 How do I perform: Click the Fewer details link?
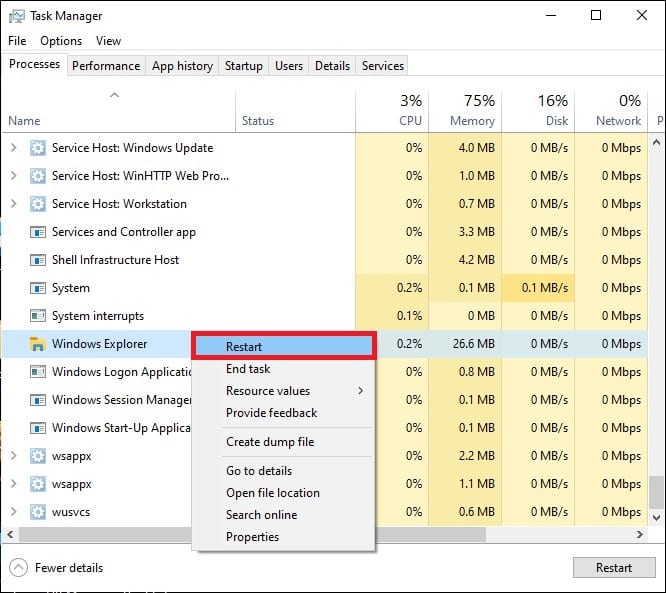69,568
